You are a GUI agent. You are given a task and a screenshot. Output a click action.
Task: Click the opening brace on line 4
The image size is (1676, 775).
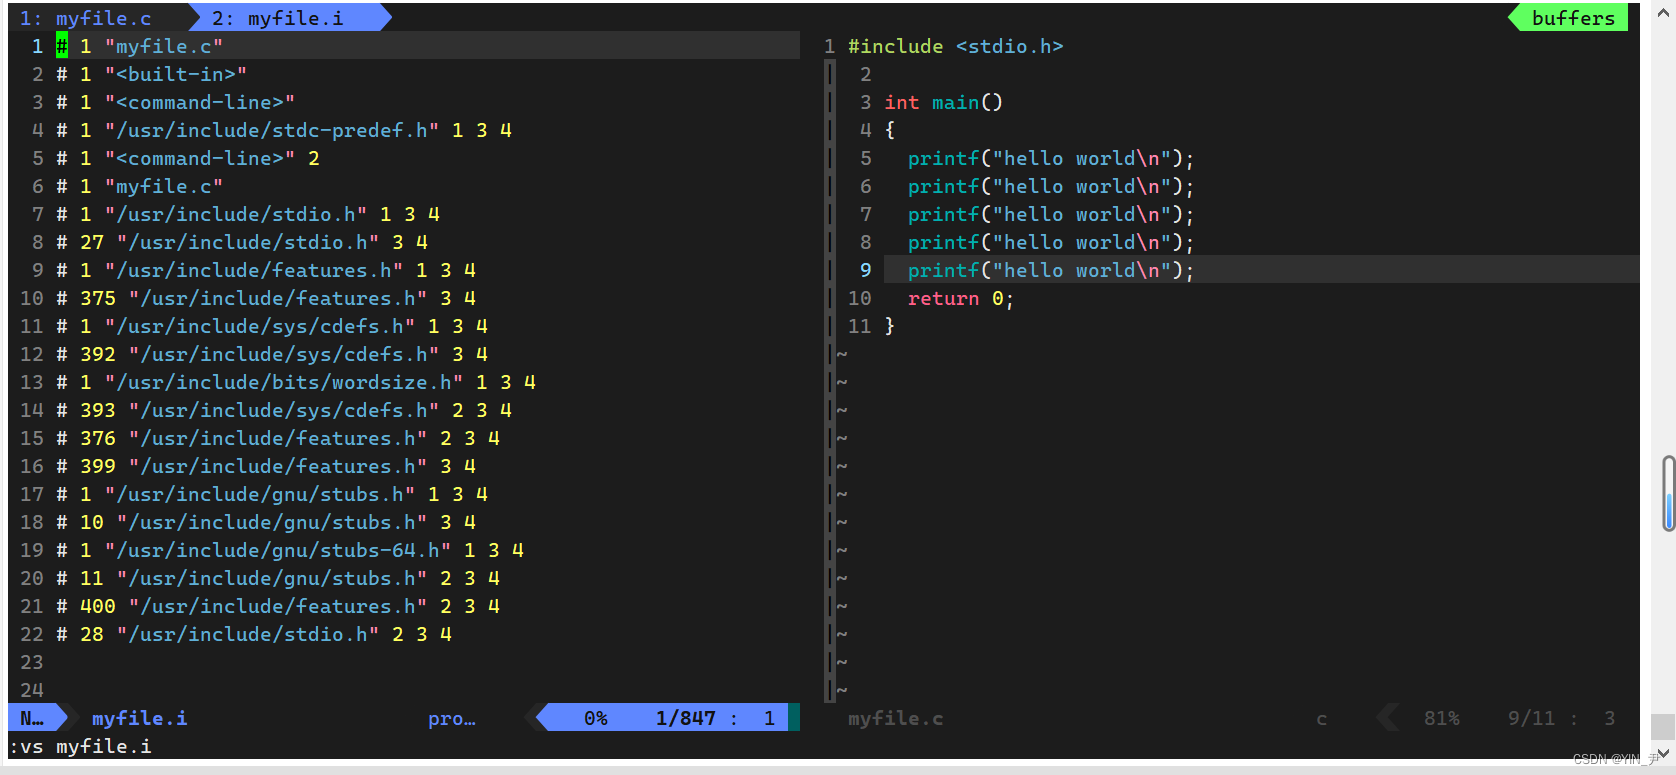click(x=890, y=130)
